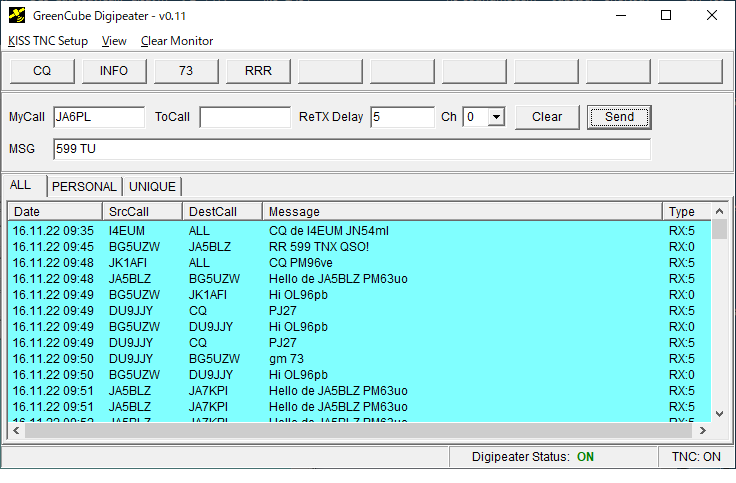Sort by the SrcCall column header
This screenshot has height=483, width=736.
coord(142,212)
